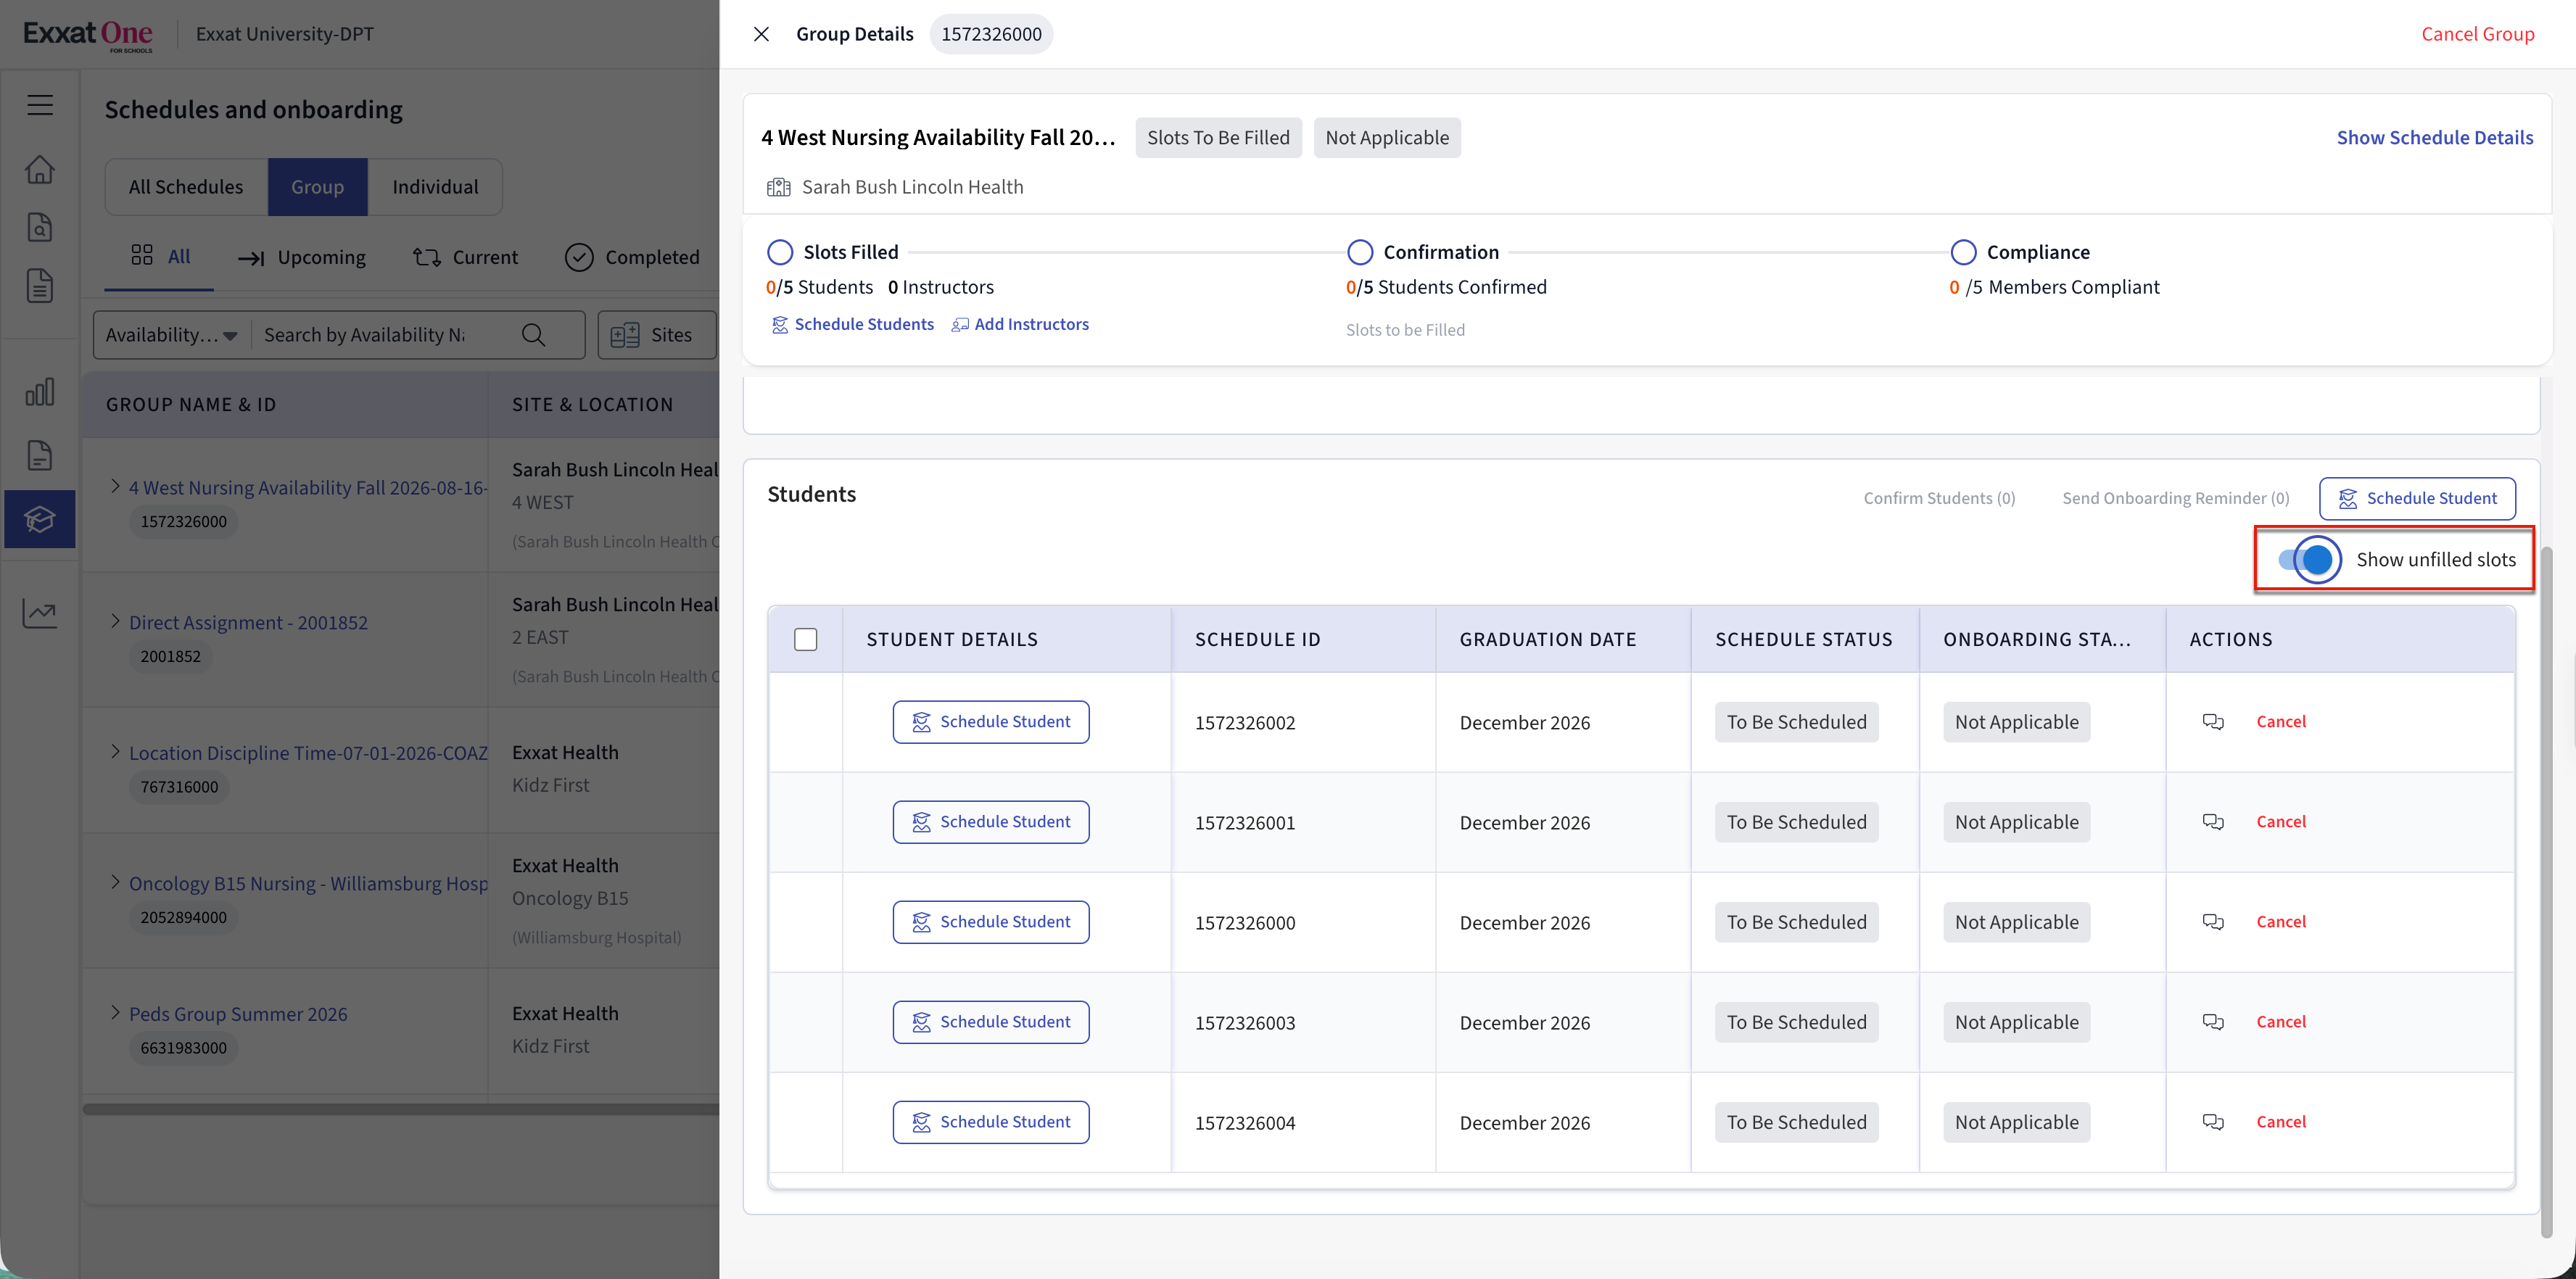Open the bar chart reports sidebar icon
The height and width of the screenshot is (1279, 2576).
click(40, 392)
